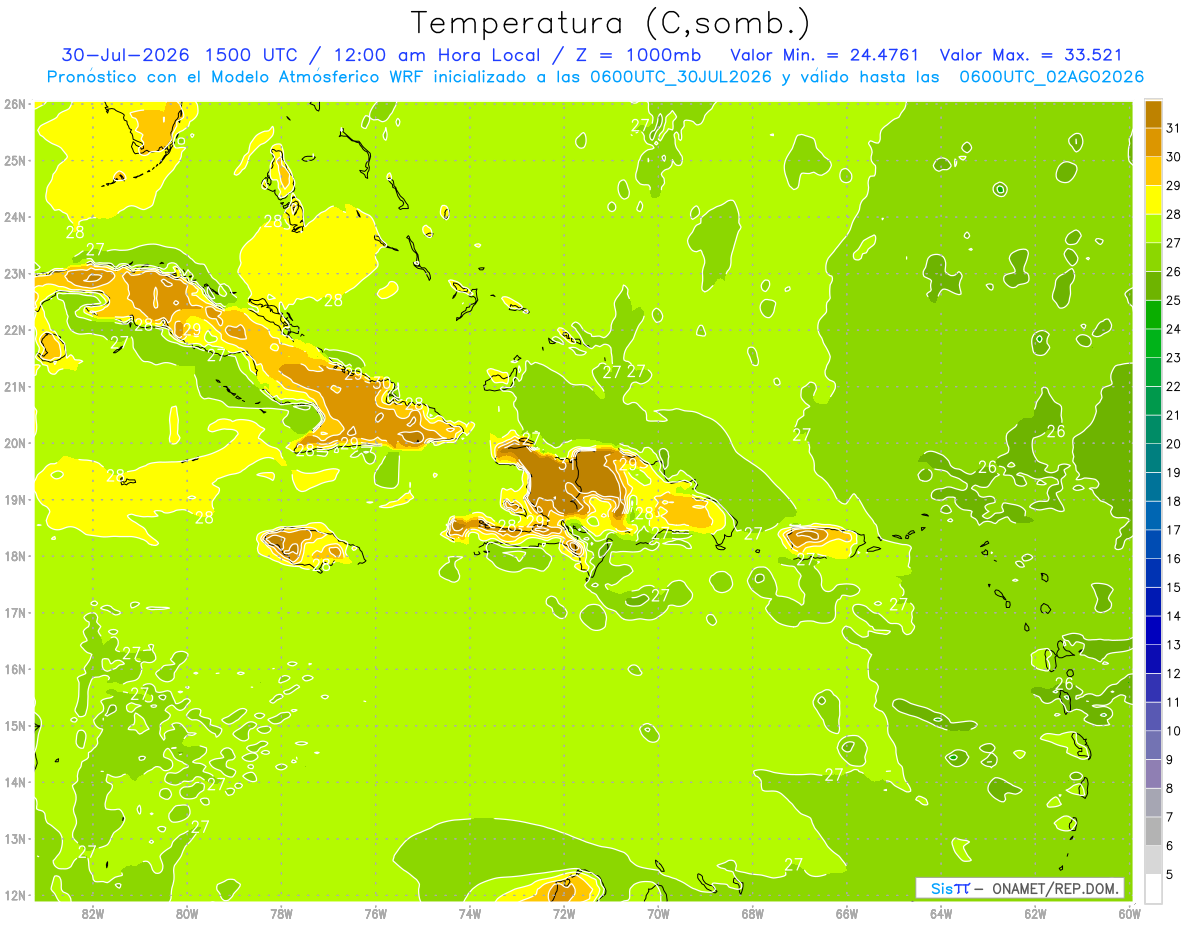Pick the white swatch below 5 in color scale
This screenshot has height=927, width=1200.
[x=1153, y=888]
